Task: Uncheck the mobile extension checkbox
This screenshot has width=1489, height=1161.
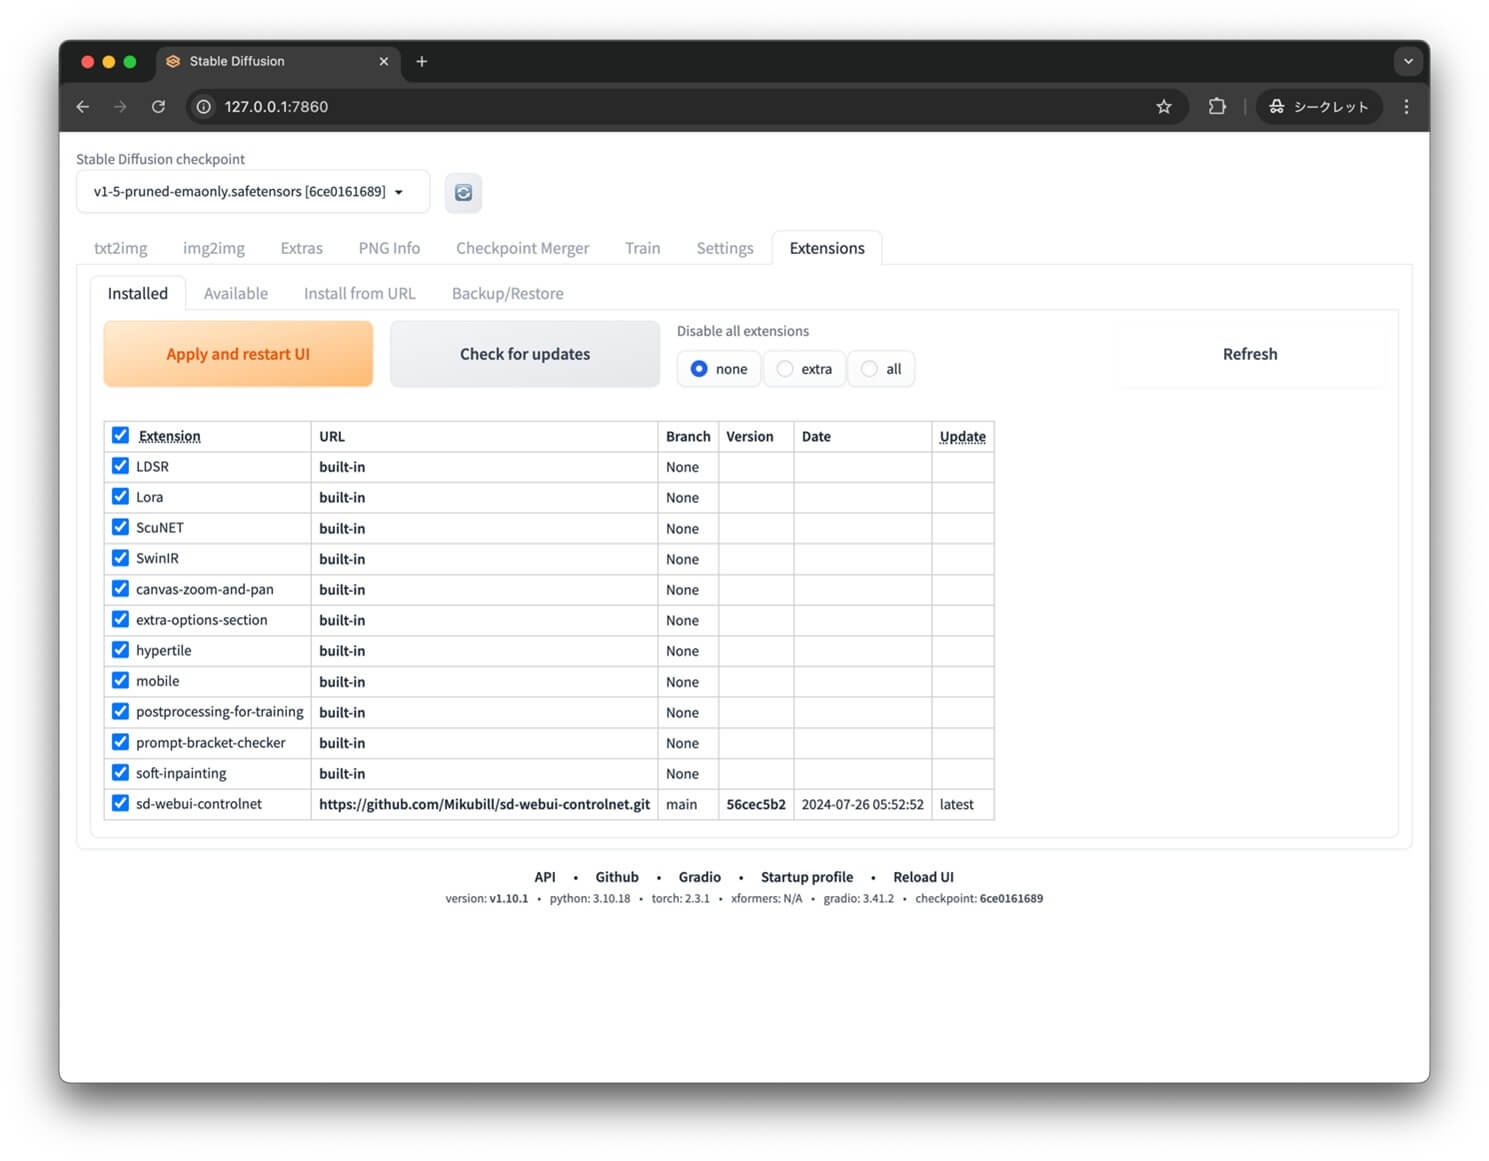Action: [x=120, y=680]
